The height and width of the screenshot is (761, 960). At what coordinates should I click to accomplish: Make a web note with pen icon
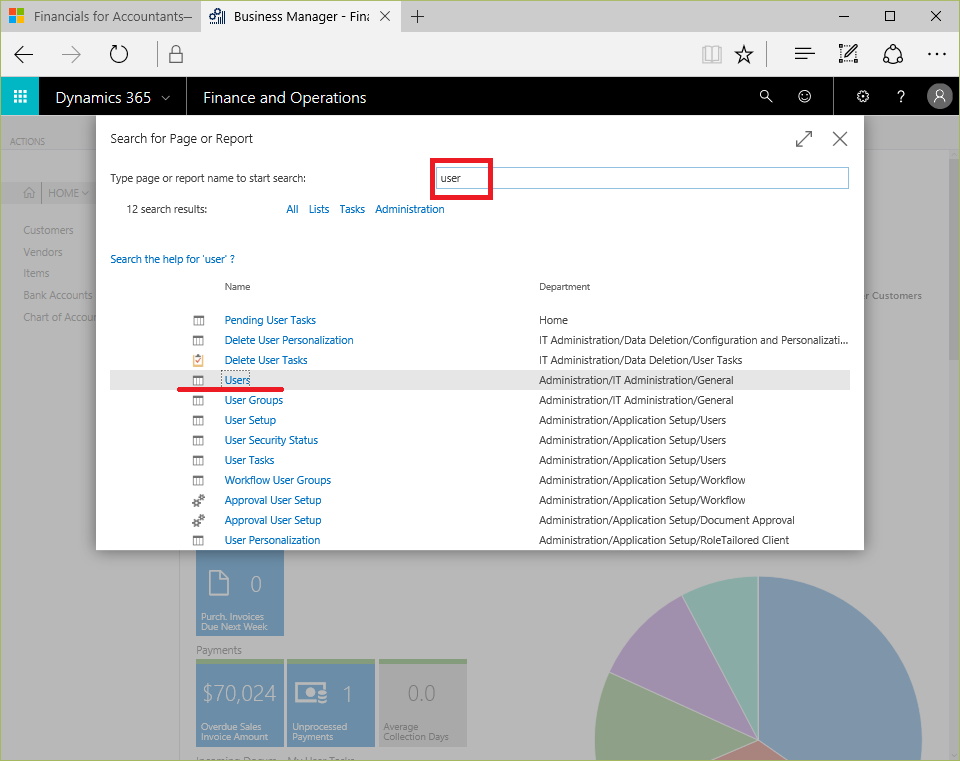[x=848, y=54]
